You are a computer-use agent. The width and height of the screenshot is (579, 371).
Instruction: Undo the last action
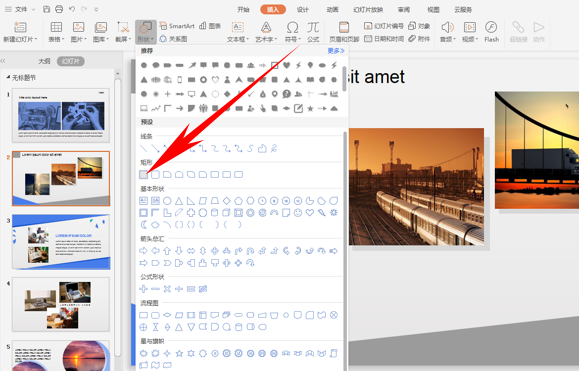(x=72, y=9)
